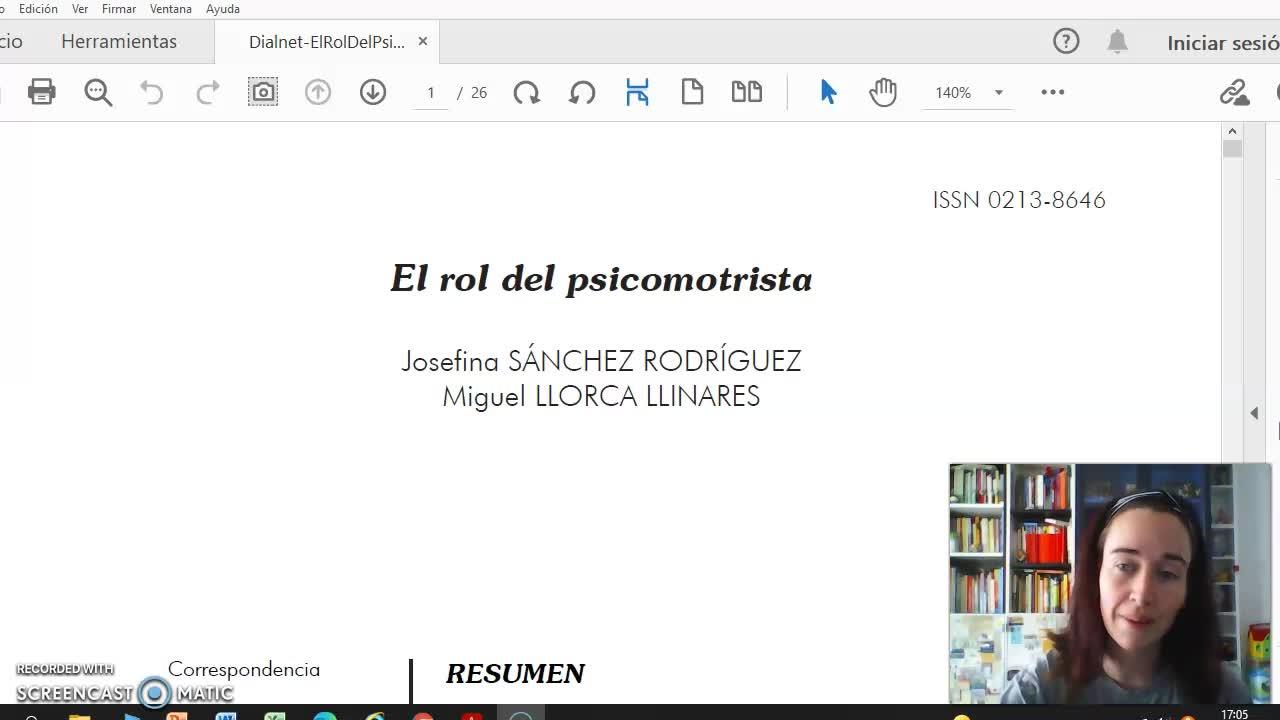Click the fit-to-width scrolling icon
The height and width of the screenshot is (720, 1280).
(637, 92)
